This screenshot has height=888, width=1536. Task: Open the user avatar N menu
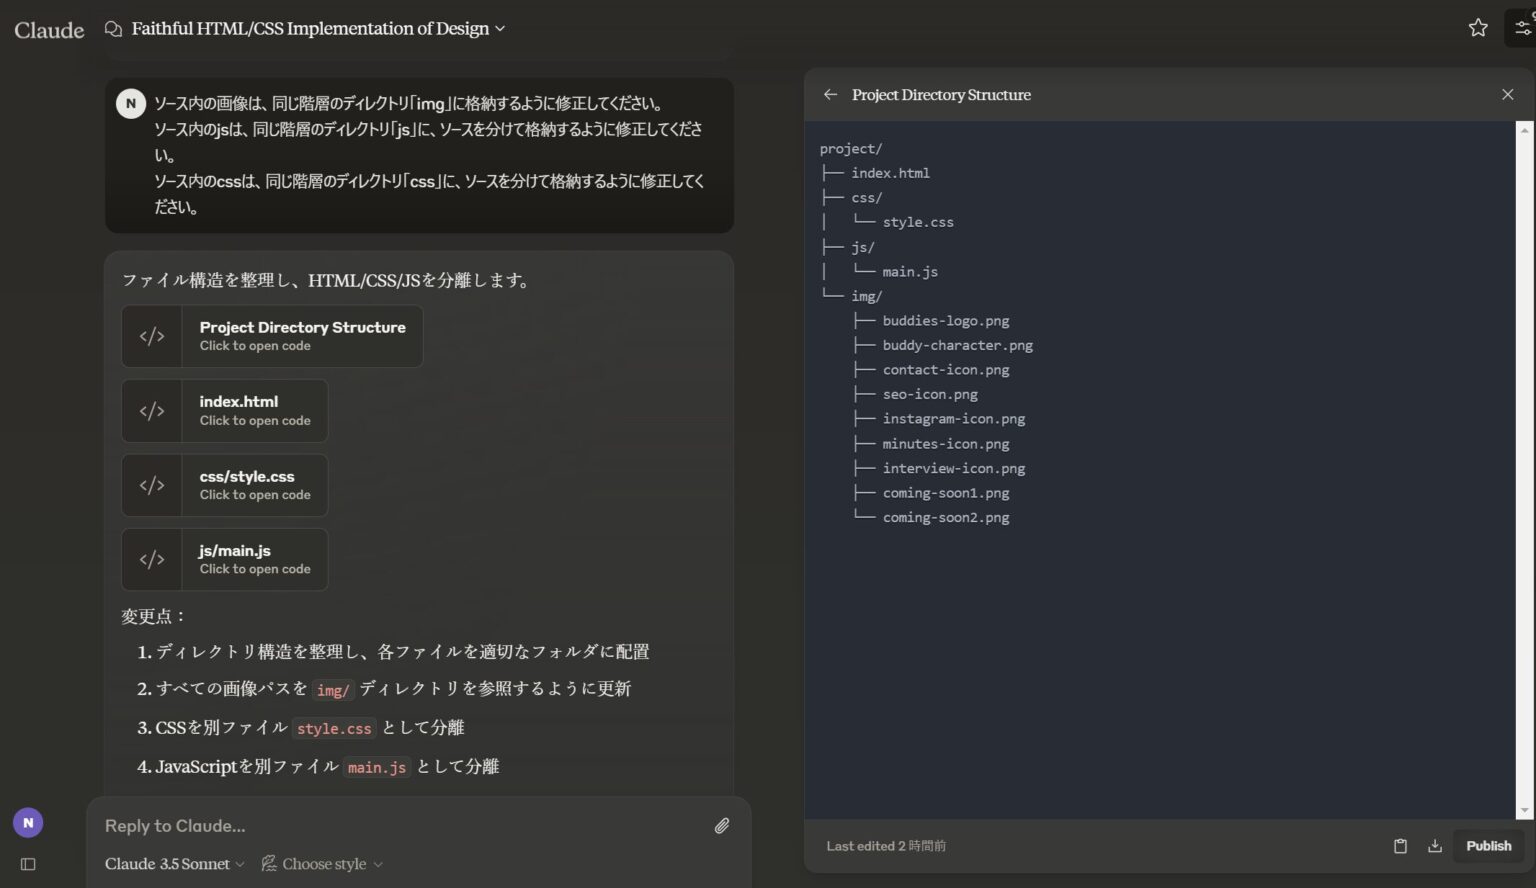(x=27, y=822)
